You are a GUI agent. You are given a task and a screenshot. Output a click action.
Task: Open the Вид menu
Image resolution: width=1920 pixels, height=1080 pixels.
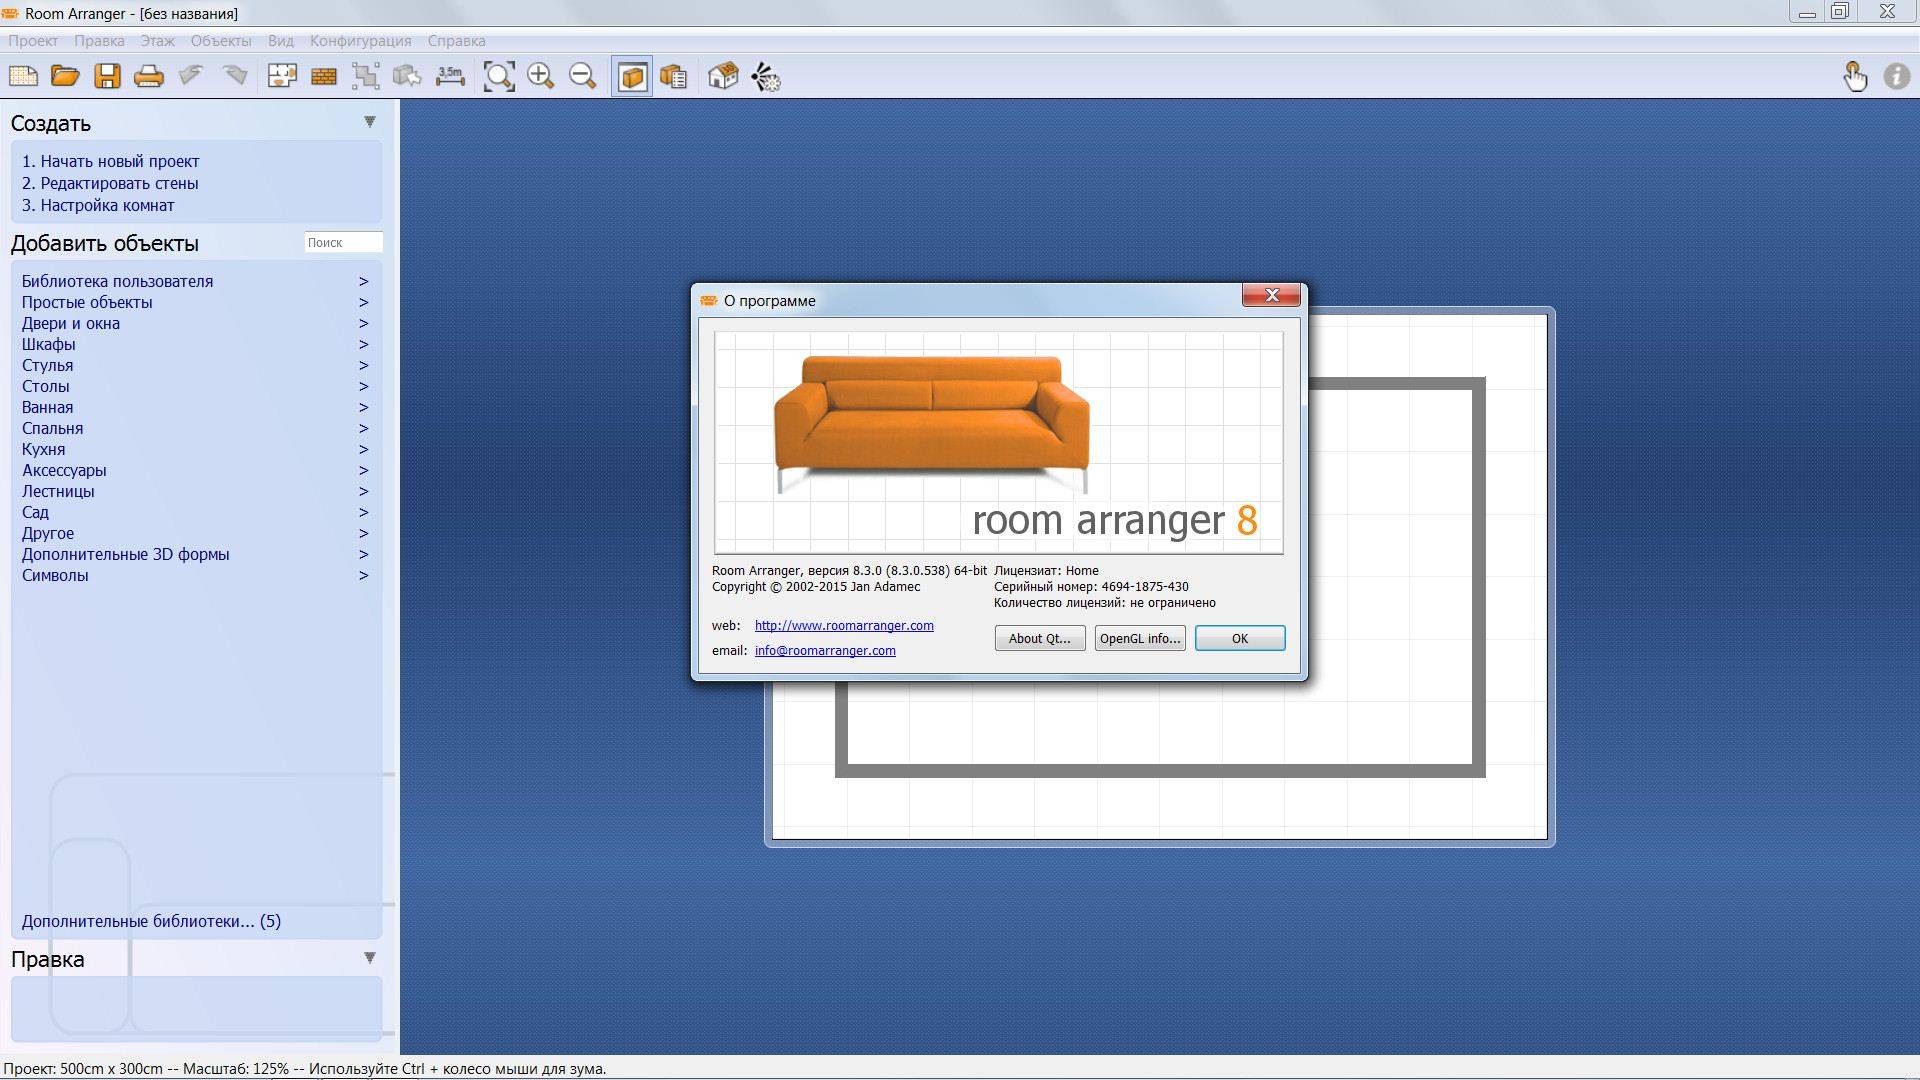coord(281,41)
